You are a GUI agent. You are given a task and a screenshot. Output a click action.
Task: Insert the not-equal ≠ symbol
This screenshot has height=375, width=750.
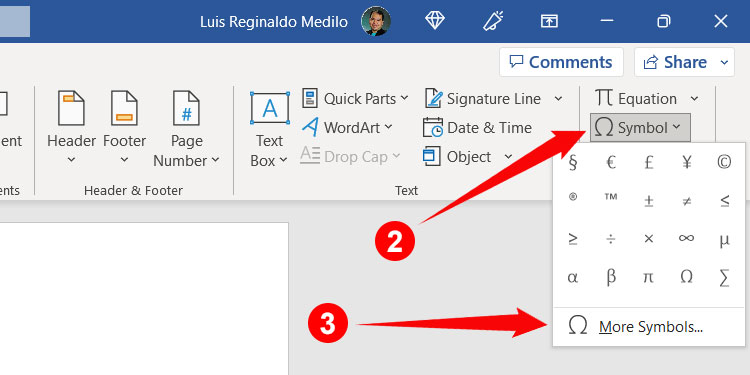coord(686,201)
